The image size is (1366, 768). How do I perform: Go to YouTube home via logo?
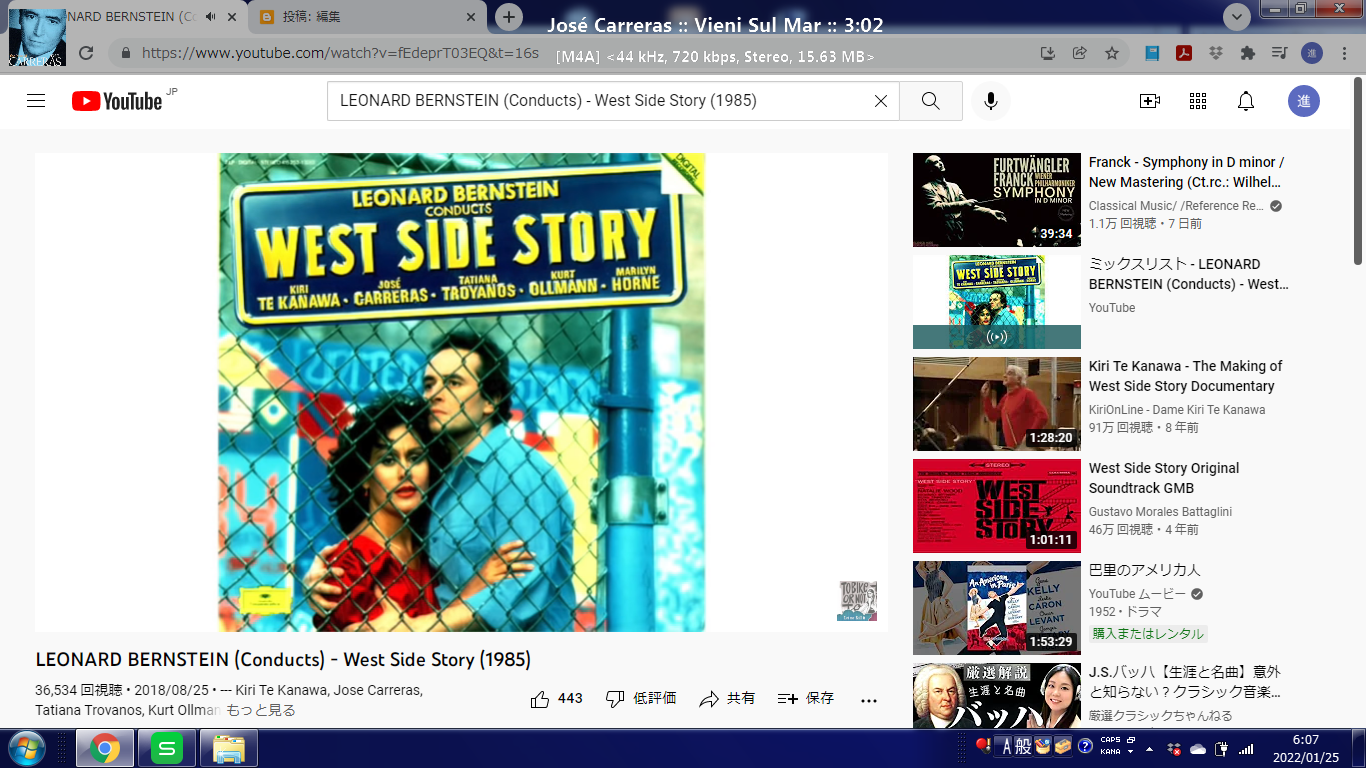[x=116, y=101]
